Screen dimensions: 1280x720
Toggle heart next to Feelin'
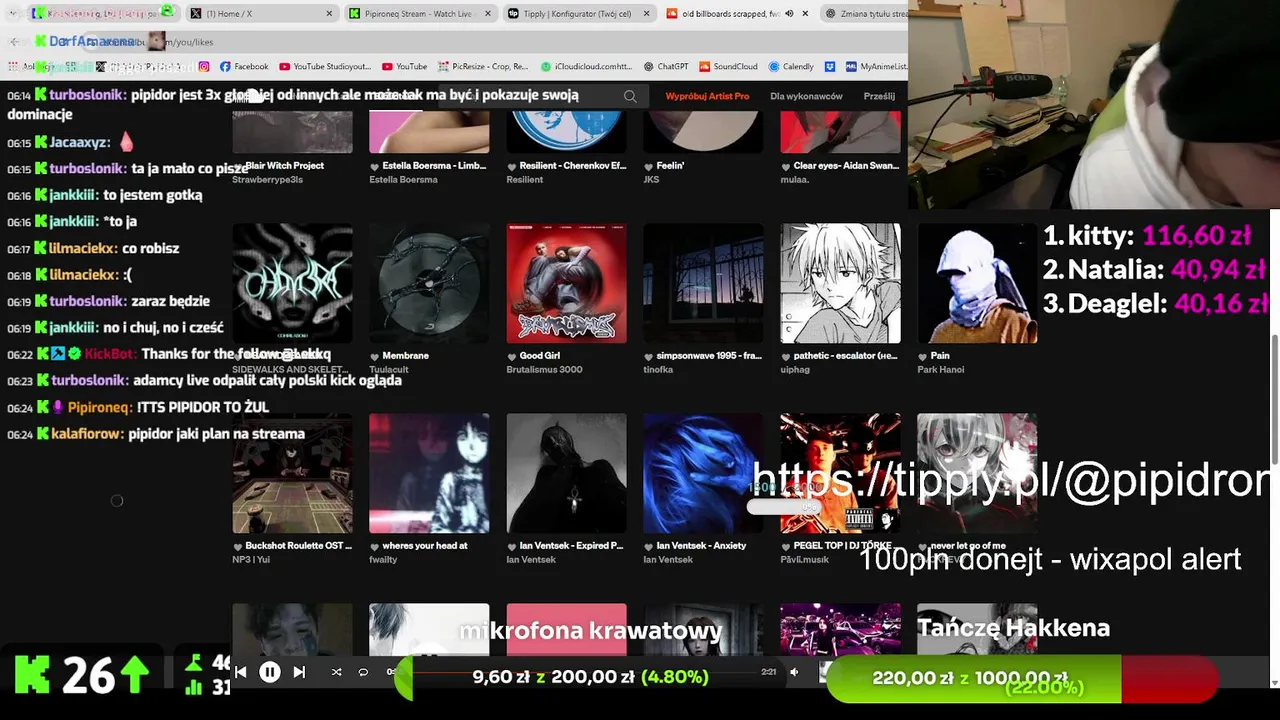pyautogui.click(x=649, y=166)
